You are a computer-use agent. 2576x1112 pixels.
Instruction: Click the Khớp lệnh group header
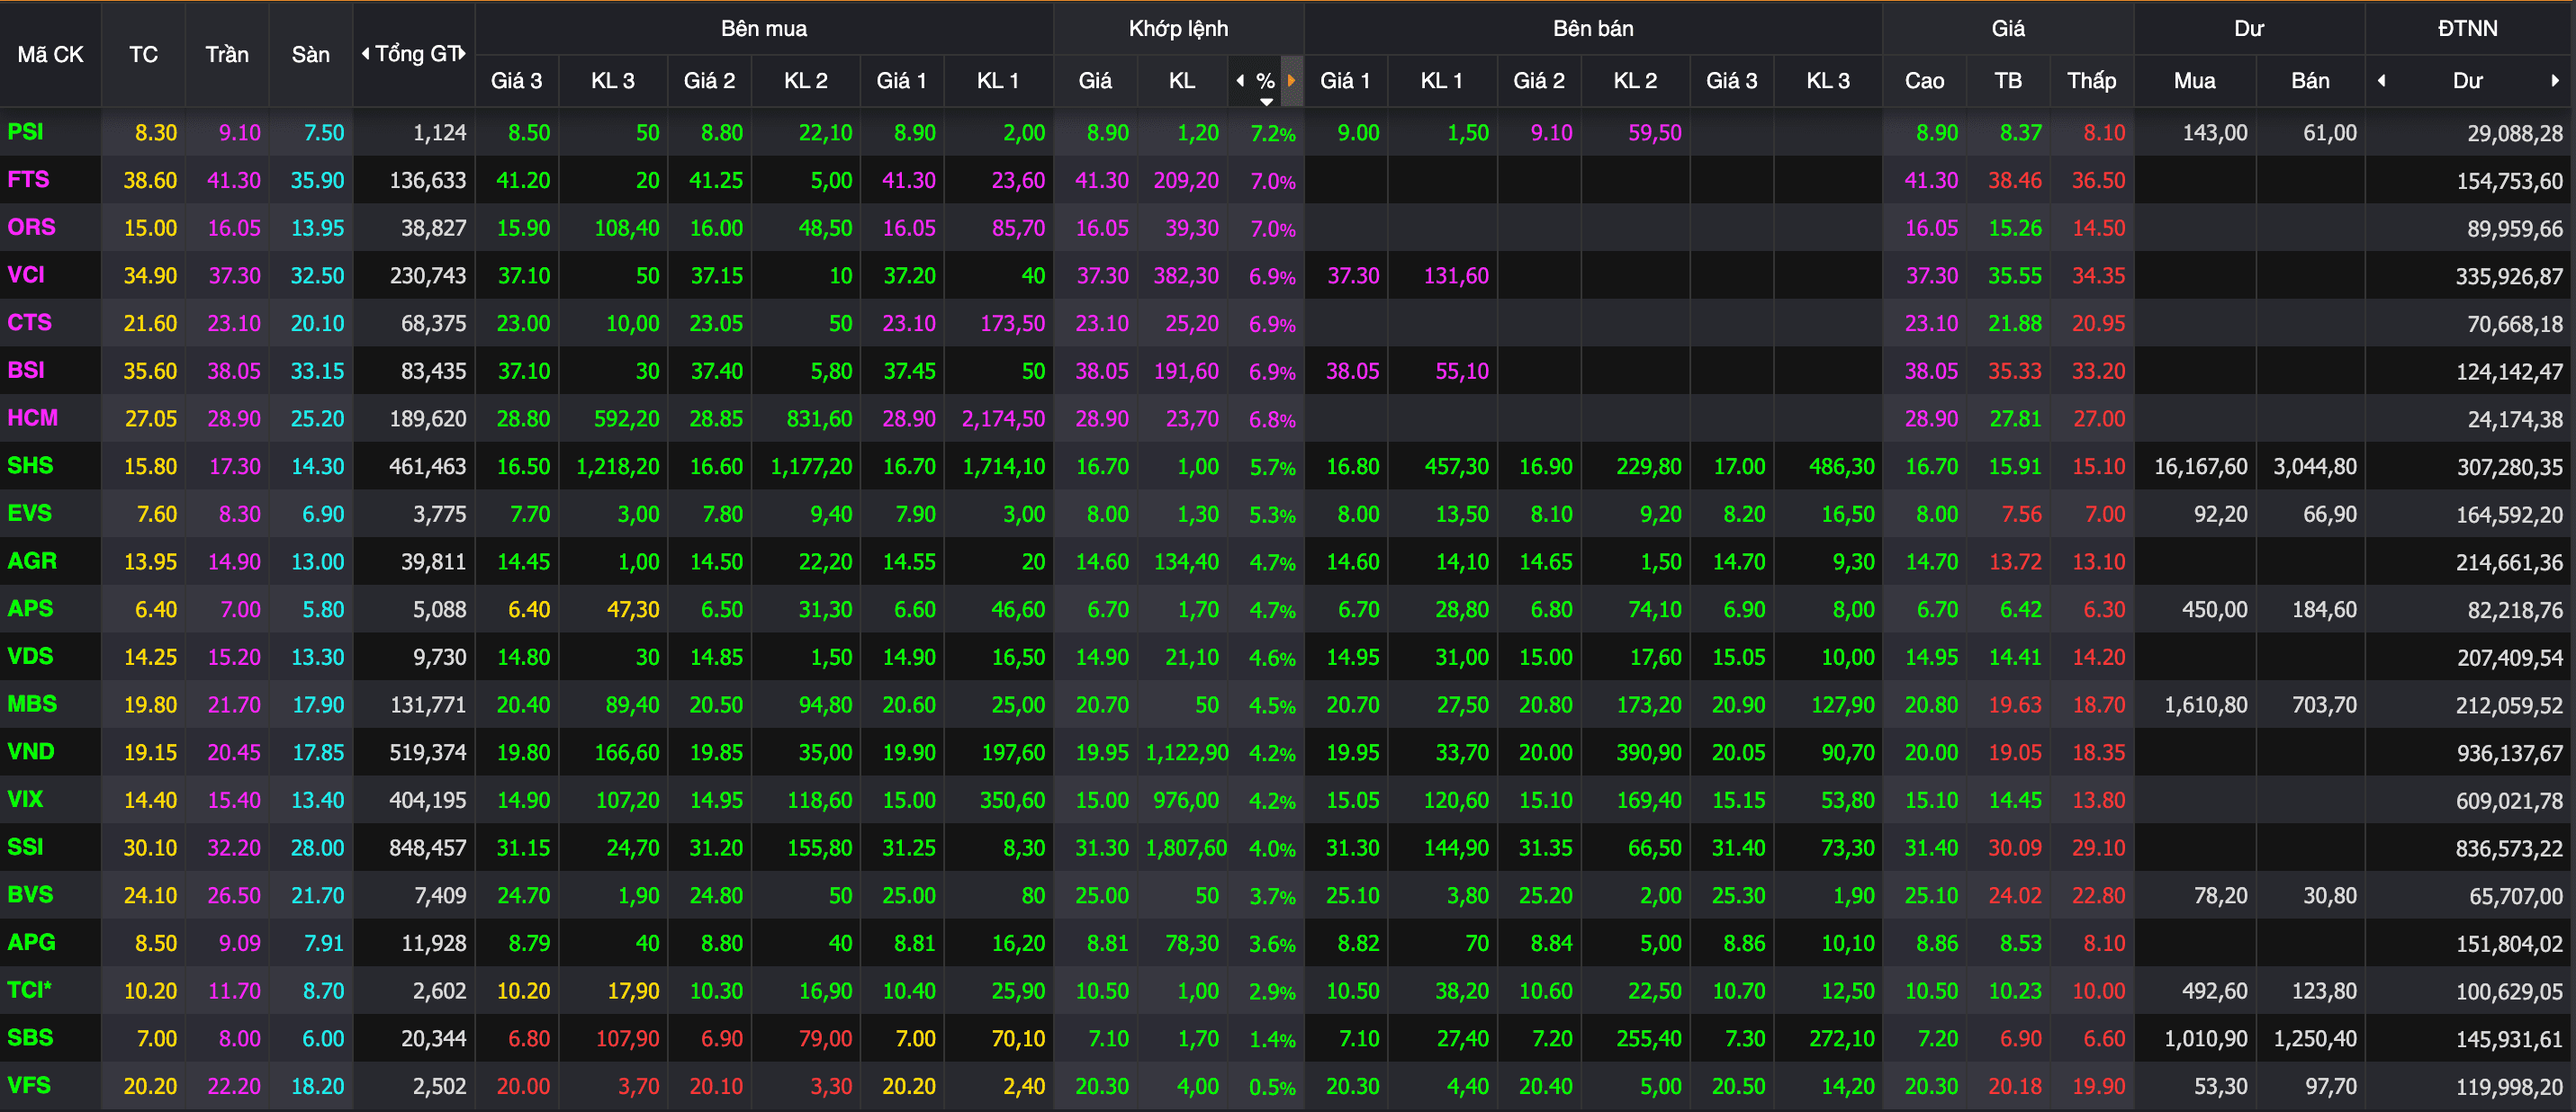point(1178,28)
